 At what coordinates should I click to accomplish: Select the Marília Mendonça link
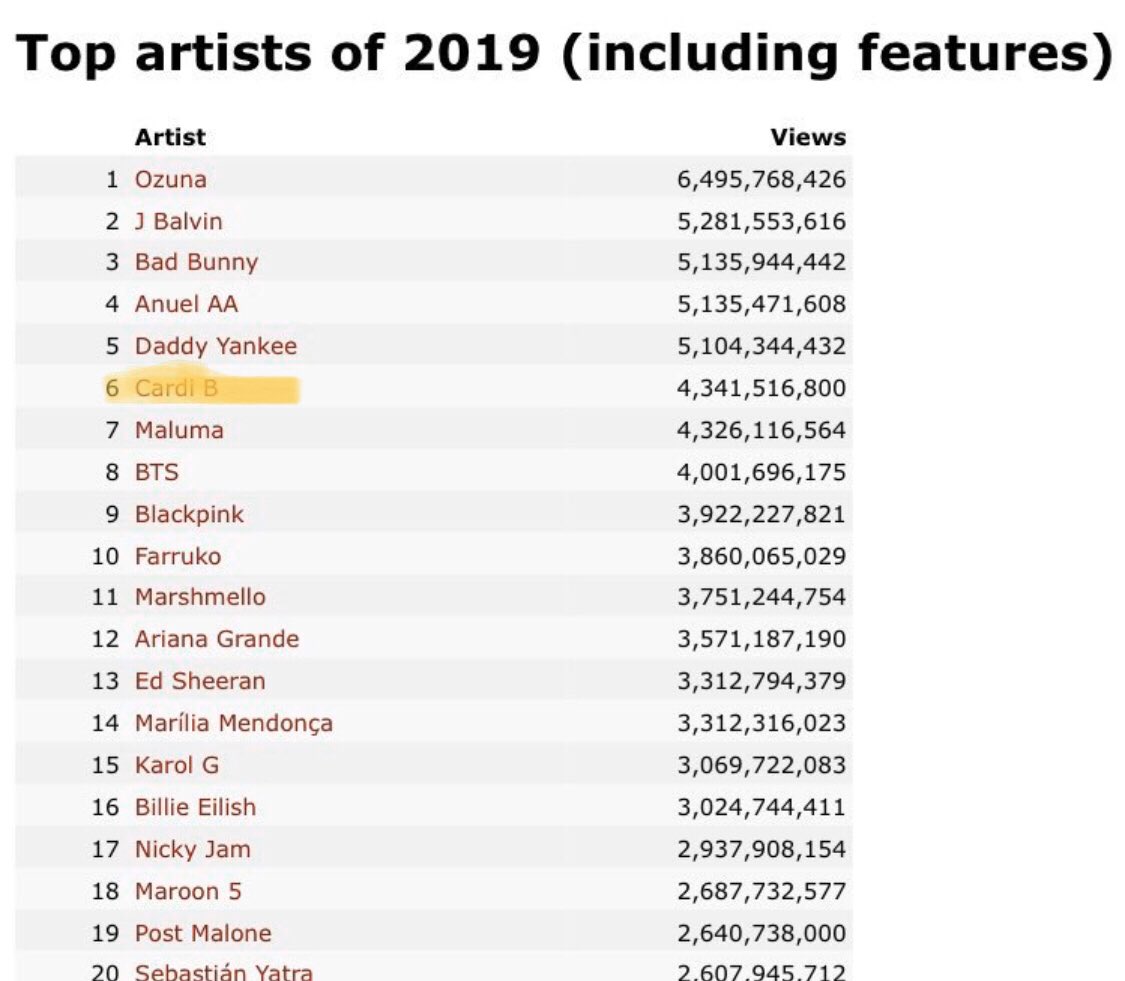[234, 723]
